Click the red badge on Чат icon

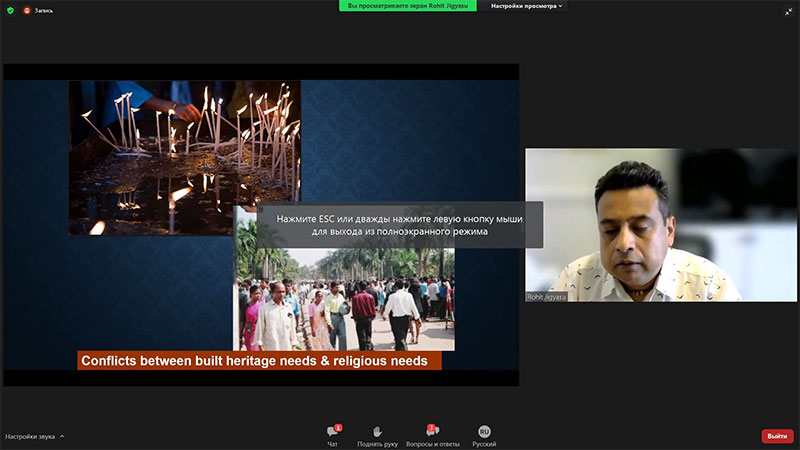338,427
